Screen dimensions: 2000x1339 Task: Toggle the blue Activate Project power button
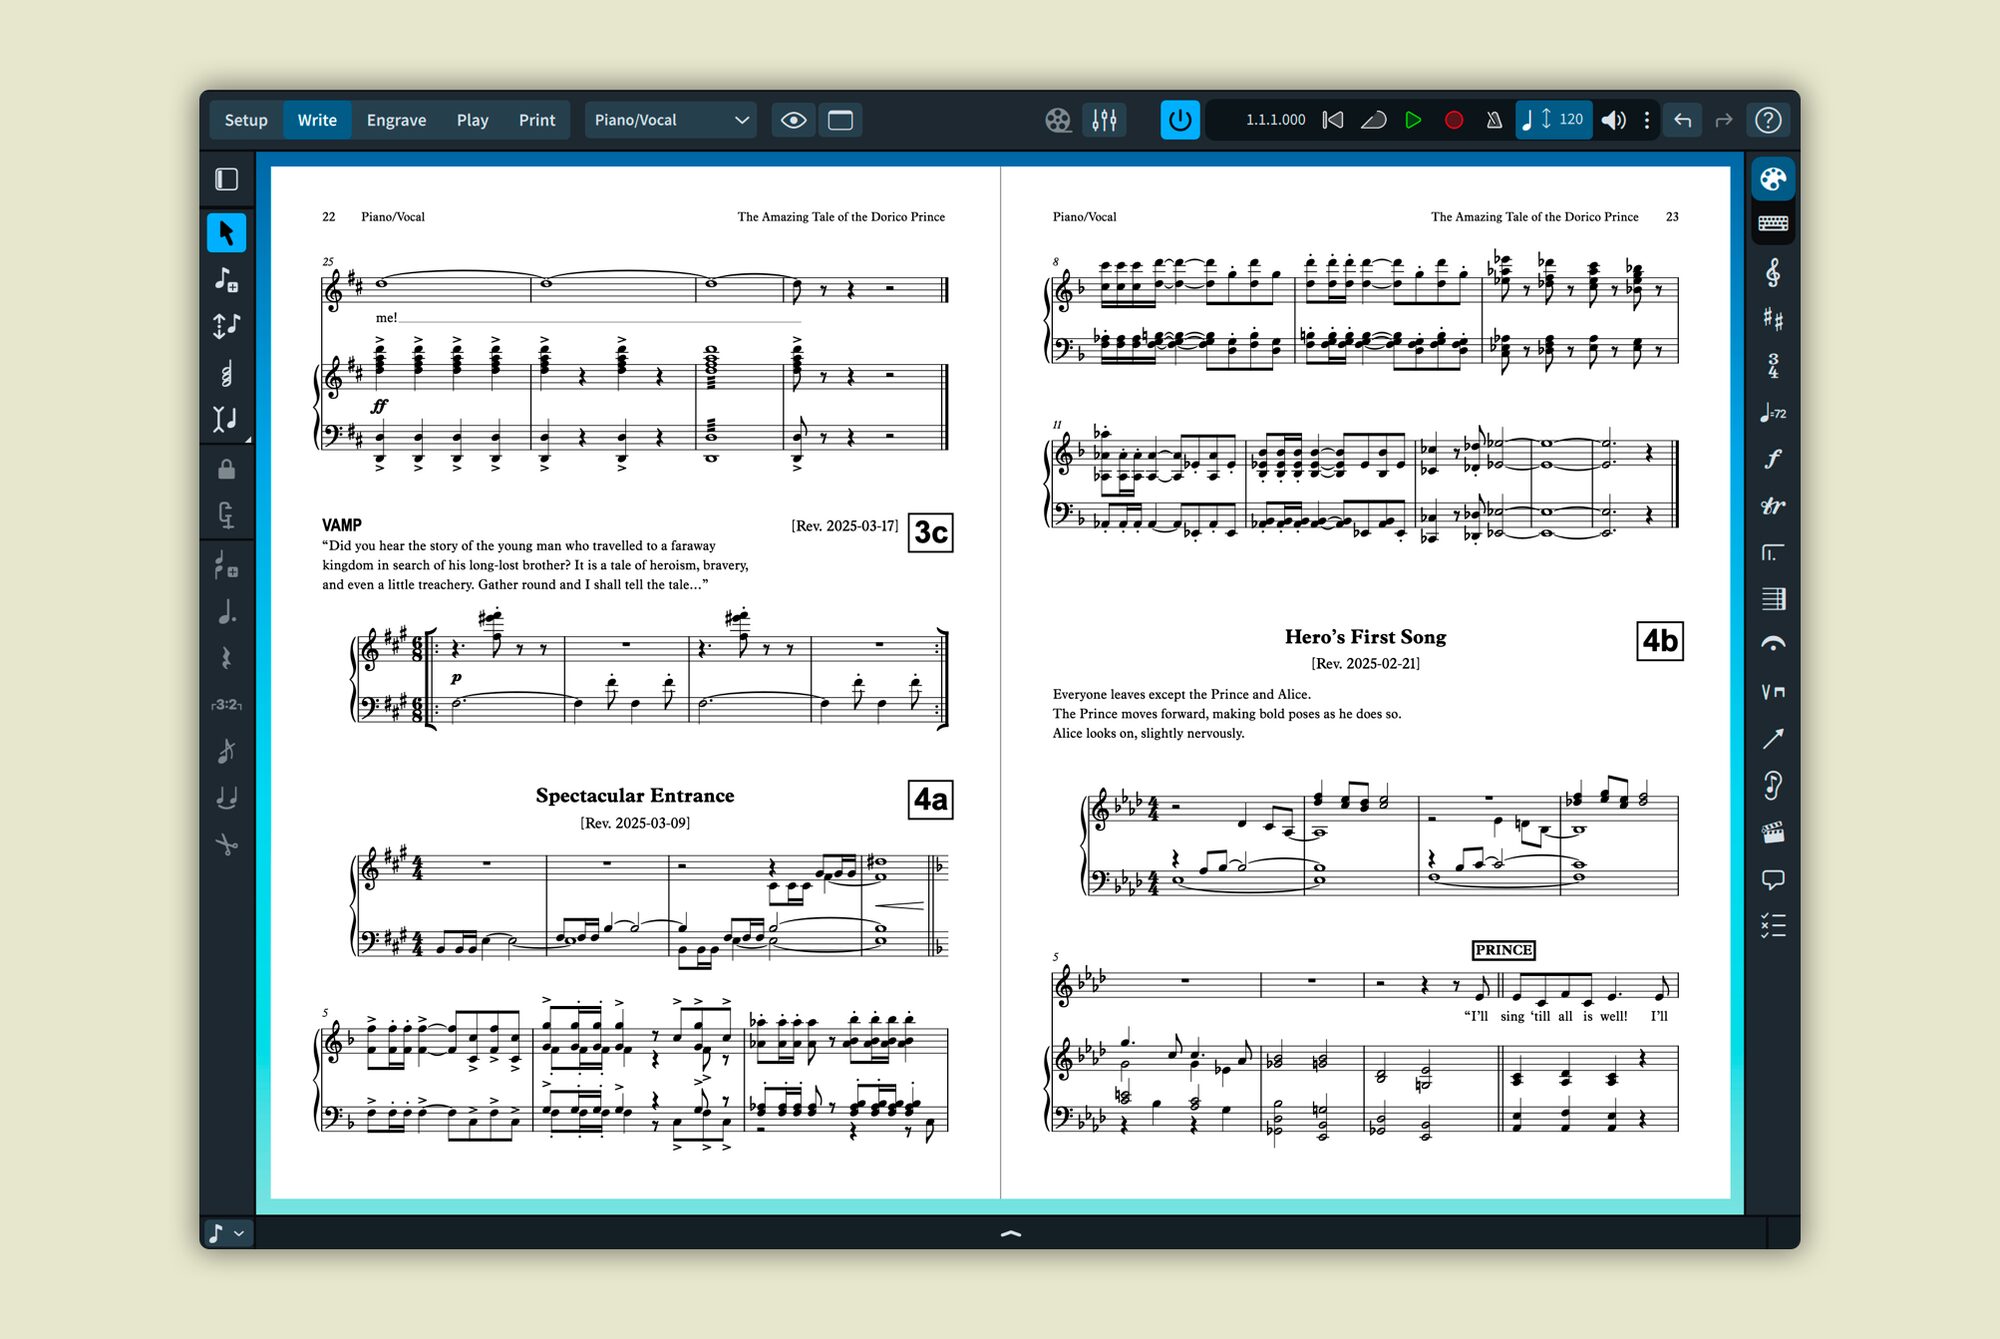1180,120
